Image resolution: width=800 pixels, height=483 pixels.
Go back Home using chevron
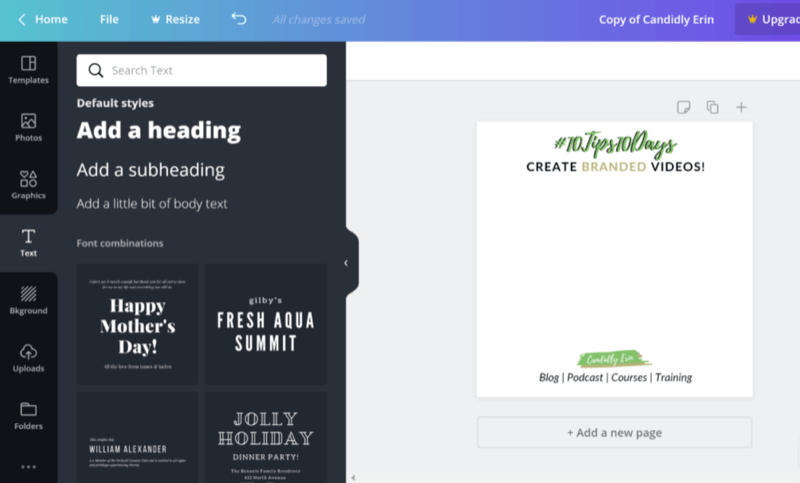[x=22, y=19]
